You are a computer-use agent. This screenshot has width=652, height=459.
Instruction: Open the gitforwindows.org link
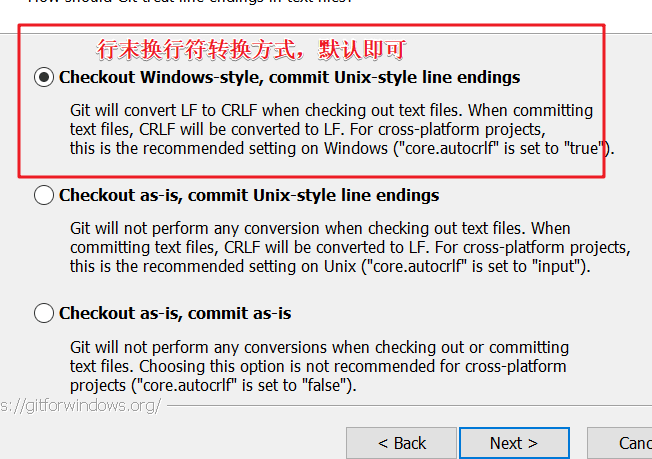pyautogui.click(x=80, y=405)
